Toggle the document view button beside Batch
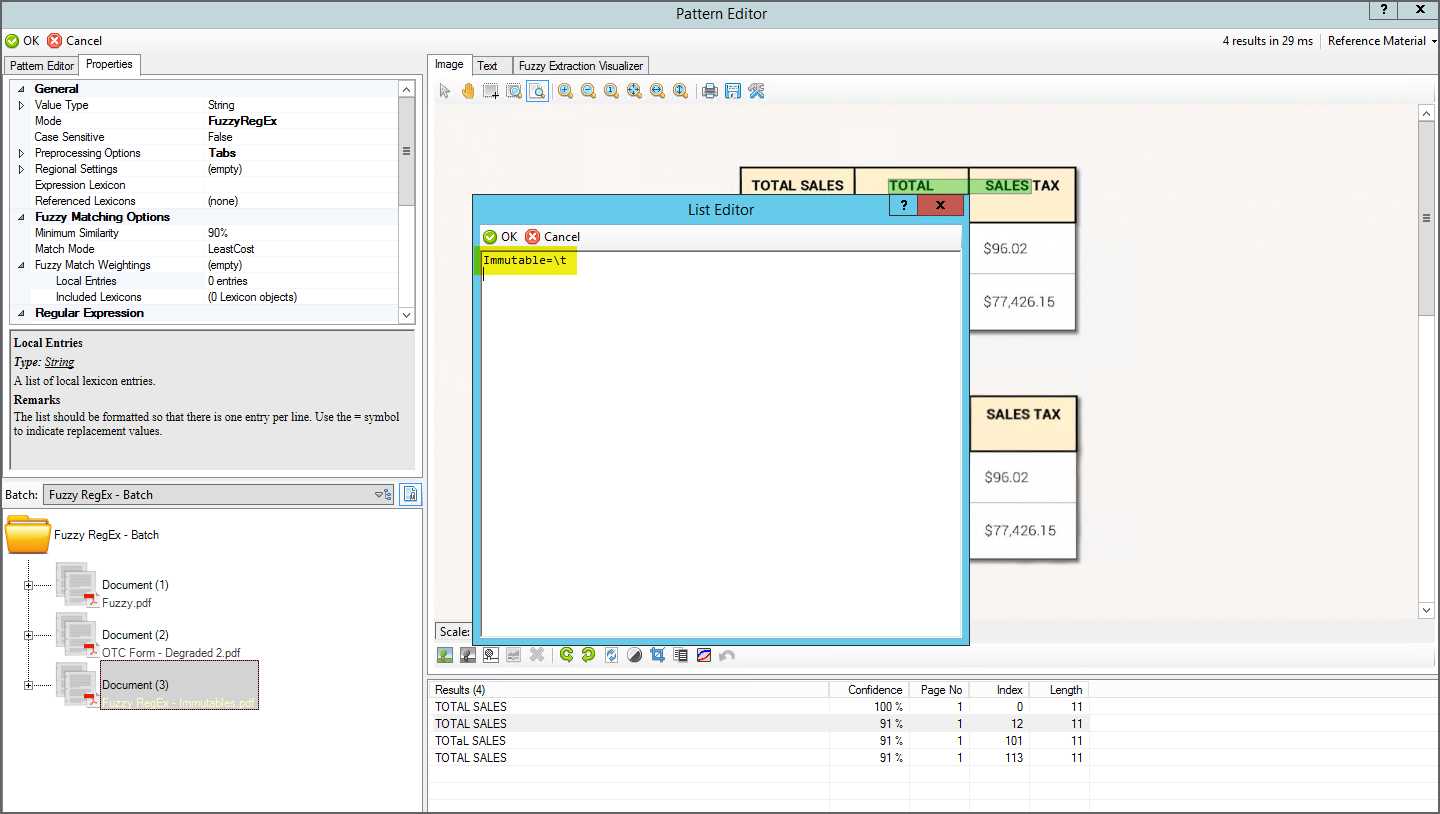 point(410,494)
